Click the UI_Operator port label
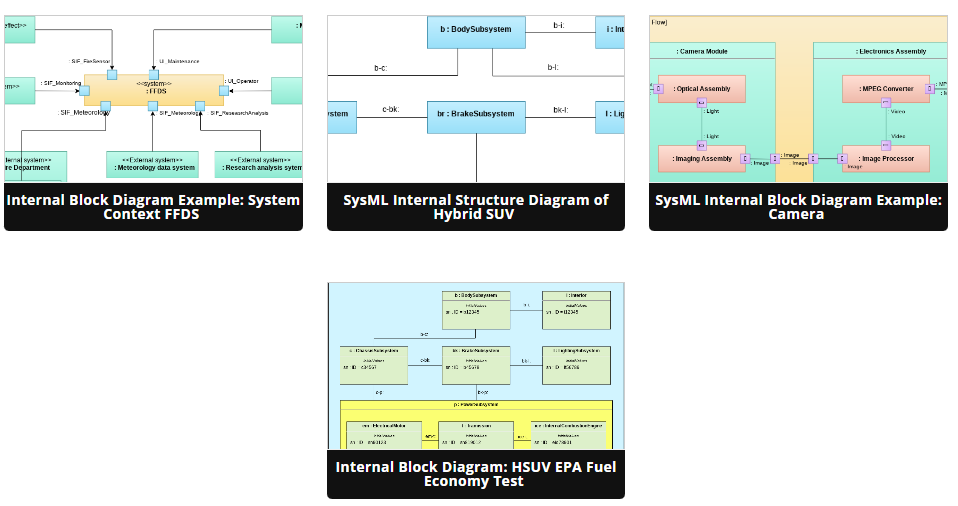958x506 pixels. coord(243,80)
